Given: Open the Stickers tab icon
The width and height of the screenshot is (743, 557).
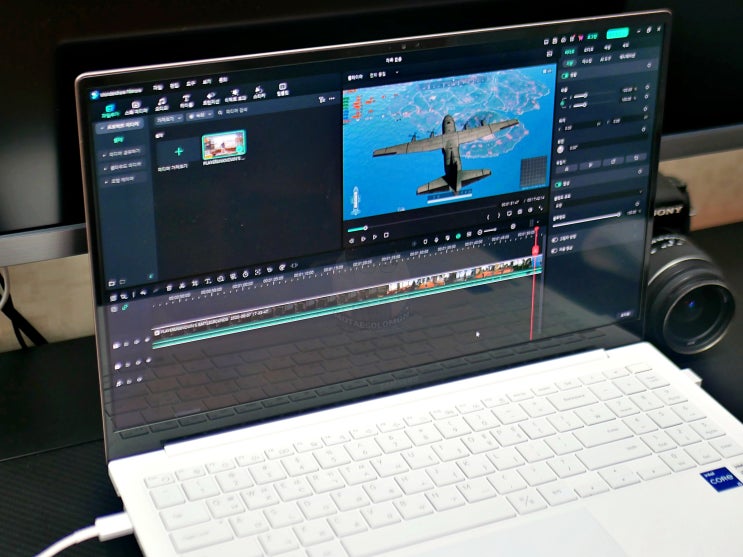Looking at the screenshot, I should (259, 92).
